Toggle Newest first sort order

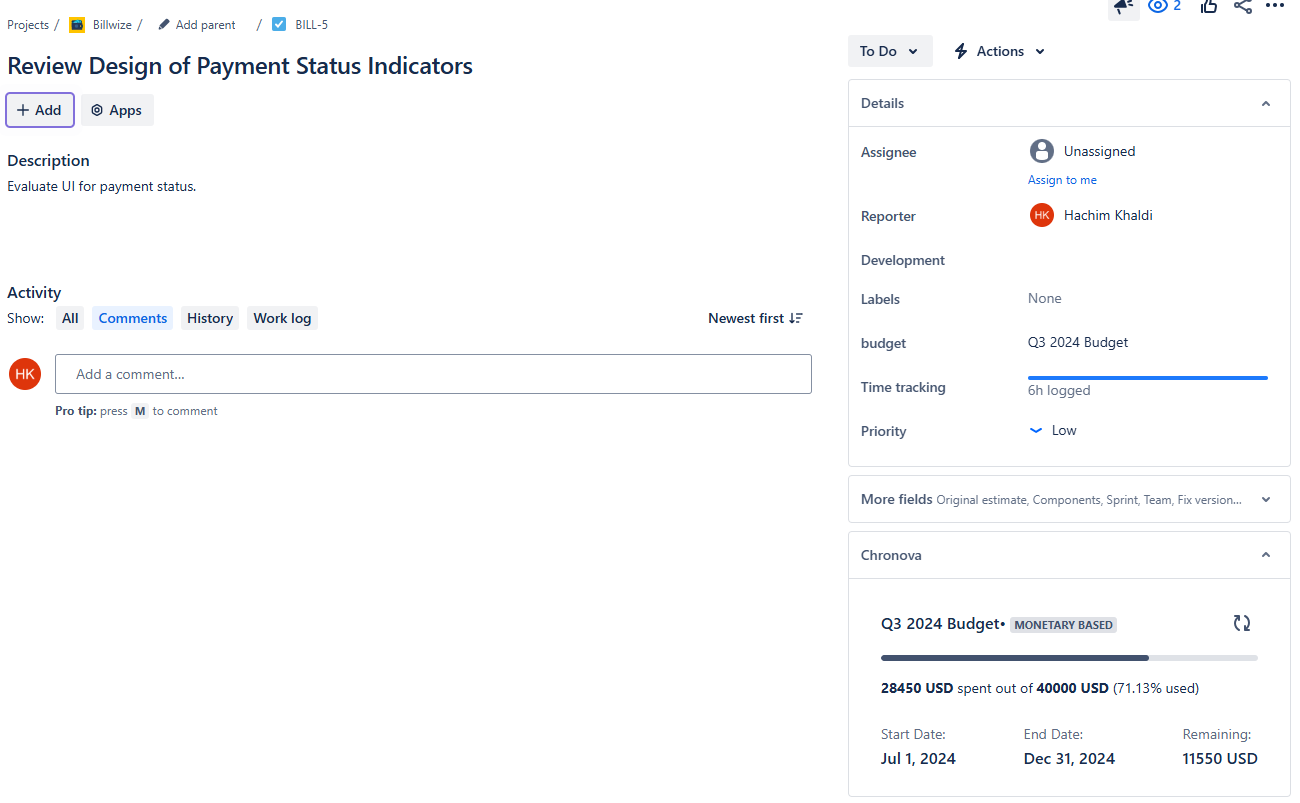pyautogui.click(x=755, y=318)
